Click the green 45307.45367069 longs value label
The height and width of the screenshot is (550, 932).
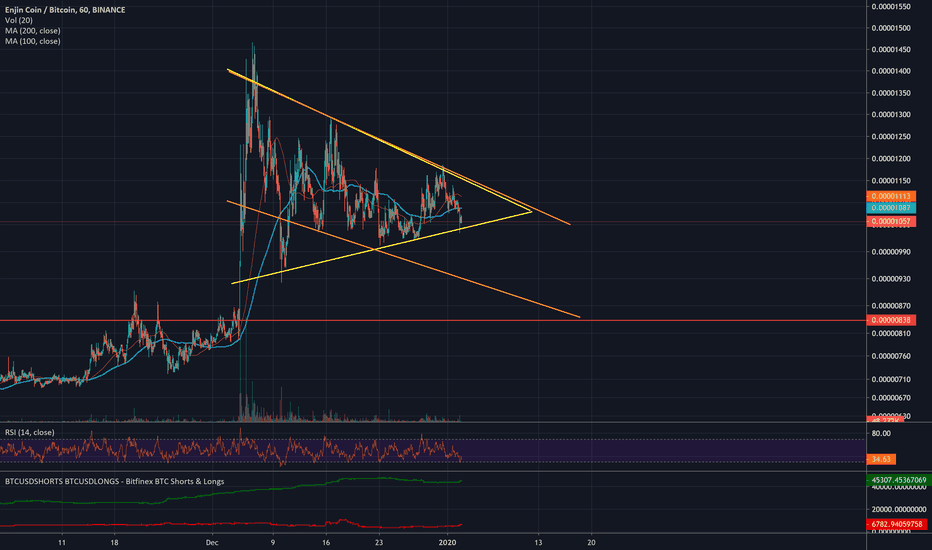click(899, 480)
